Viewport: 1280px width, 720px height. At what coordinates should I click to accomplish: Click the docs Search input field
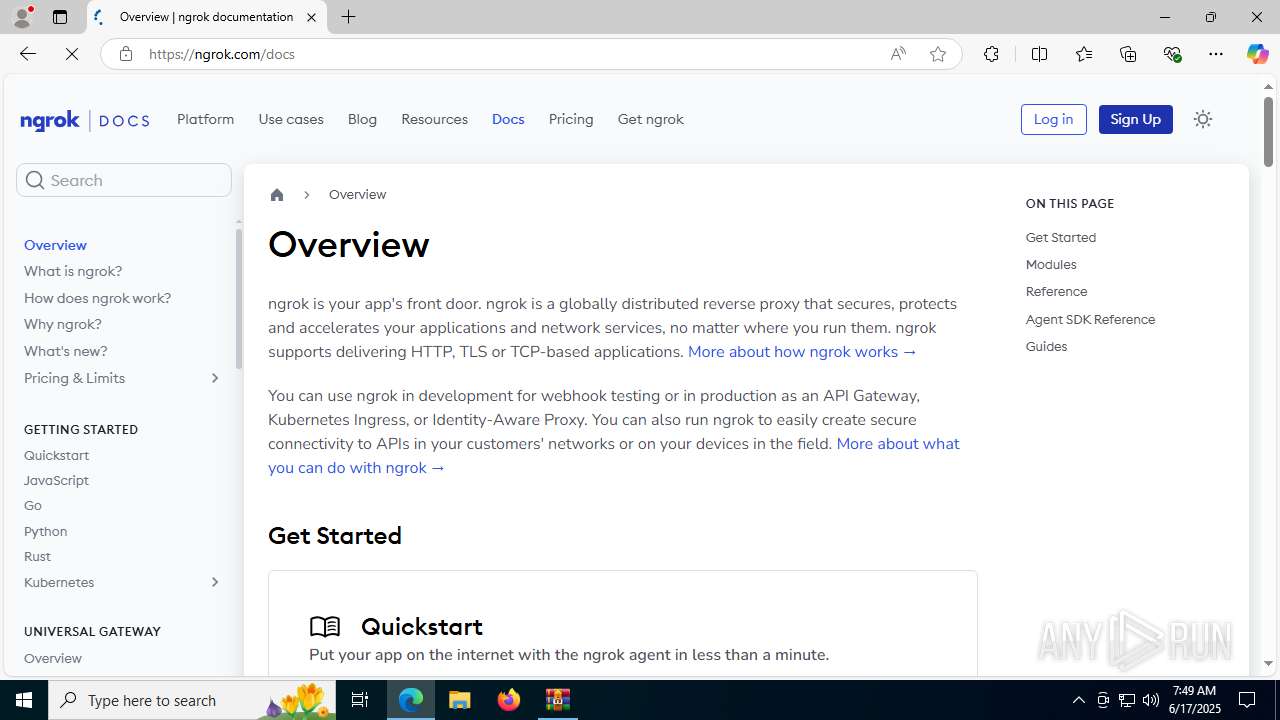coord(124,180)
